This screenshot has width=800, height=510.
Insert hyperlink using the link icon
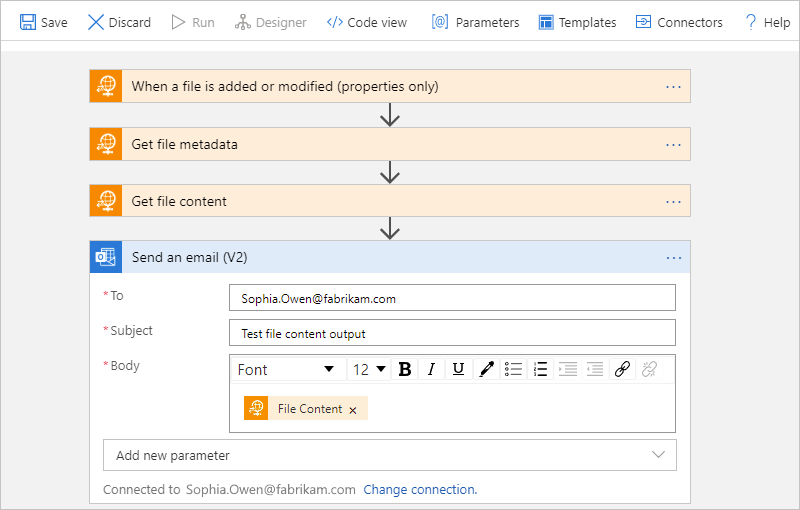(x=622, y=369)
